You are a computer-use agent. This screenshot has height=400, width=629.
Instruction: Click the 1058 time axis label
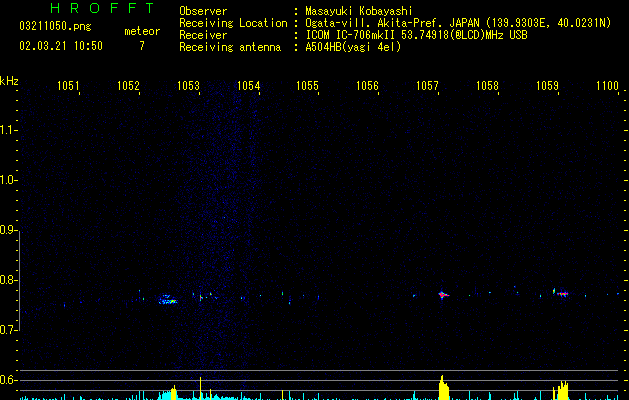487,86
